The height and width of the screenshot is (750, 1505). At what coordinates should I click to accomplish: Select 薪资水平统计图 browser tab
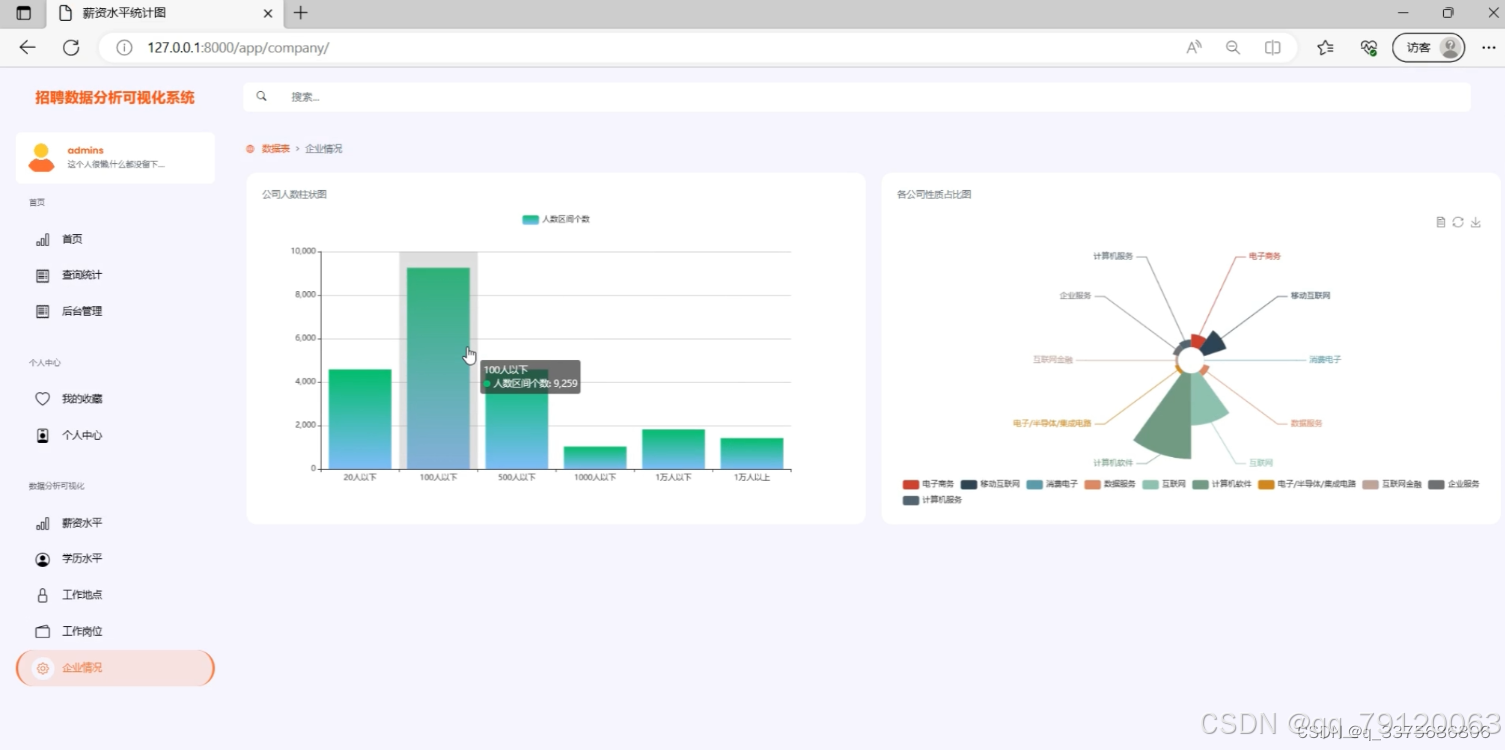(166, 13)
